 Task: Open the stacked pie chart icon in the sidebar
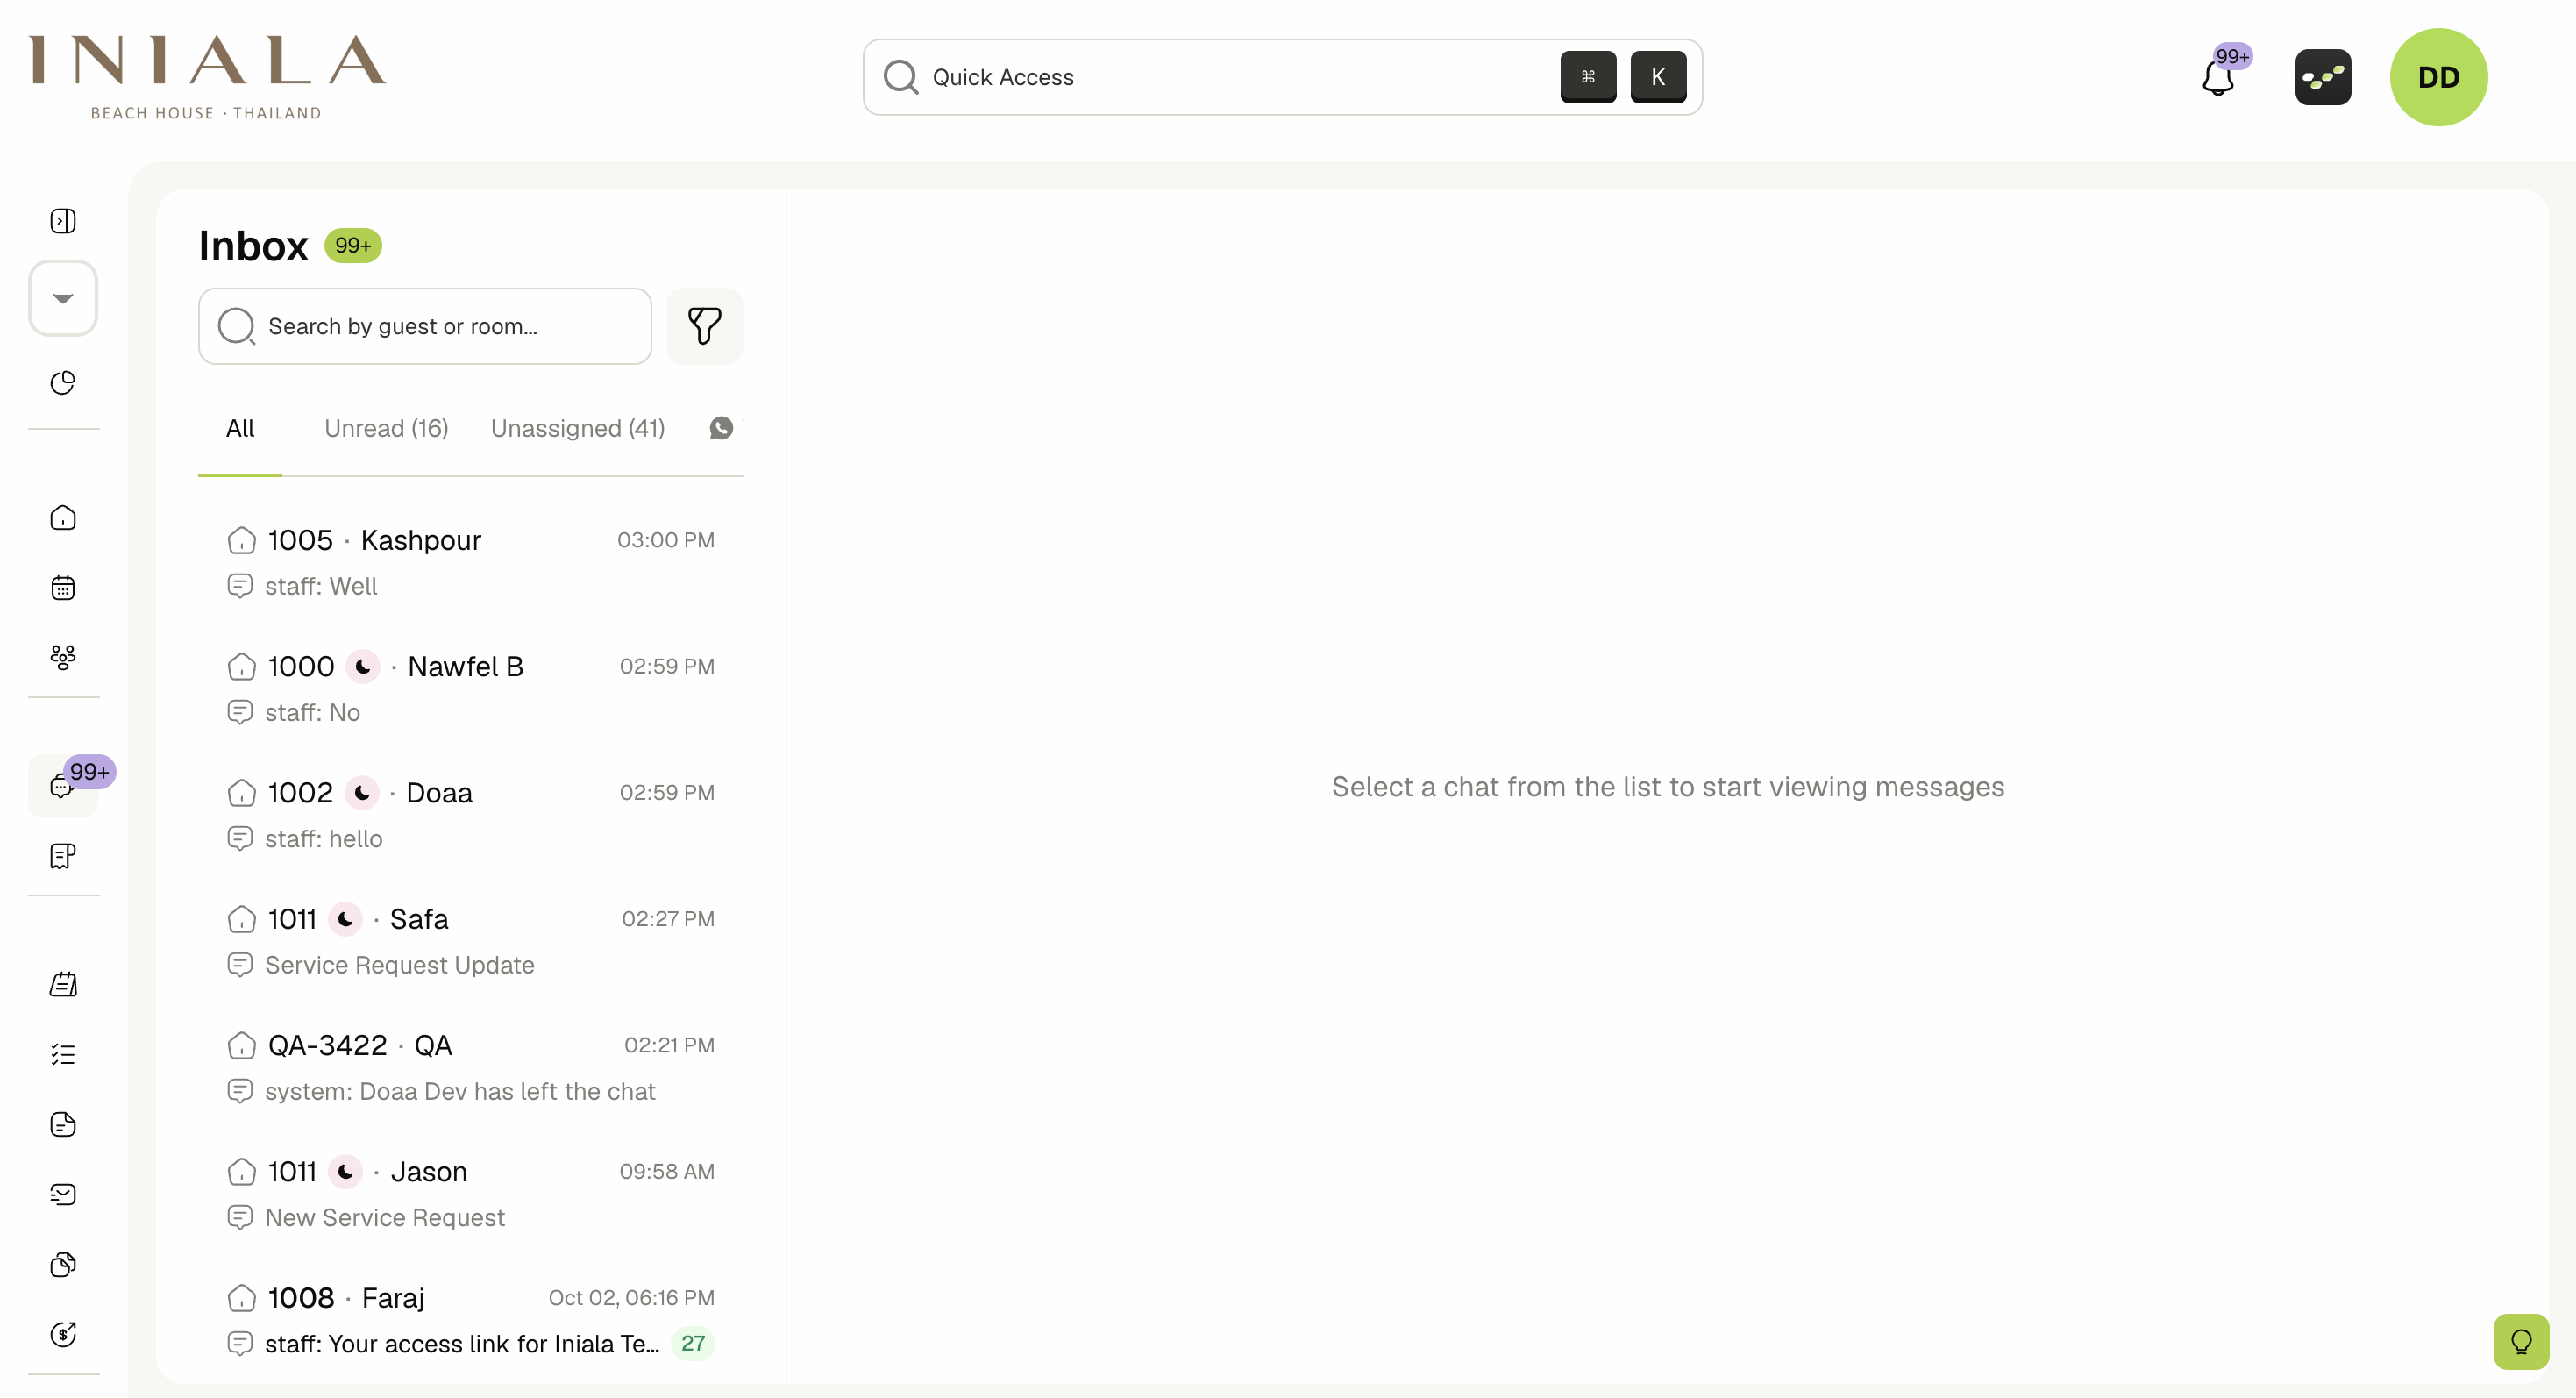click(63, 1264)
